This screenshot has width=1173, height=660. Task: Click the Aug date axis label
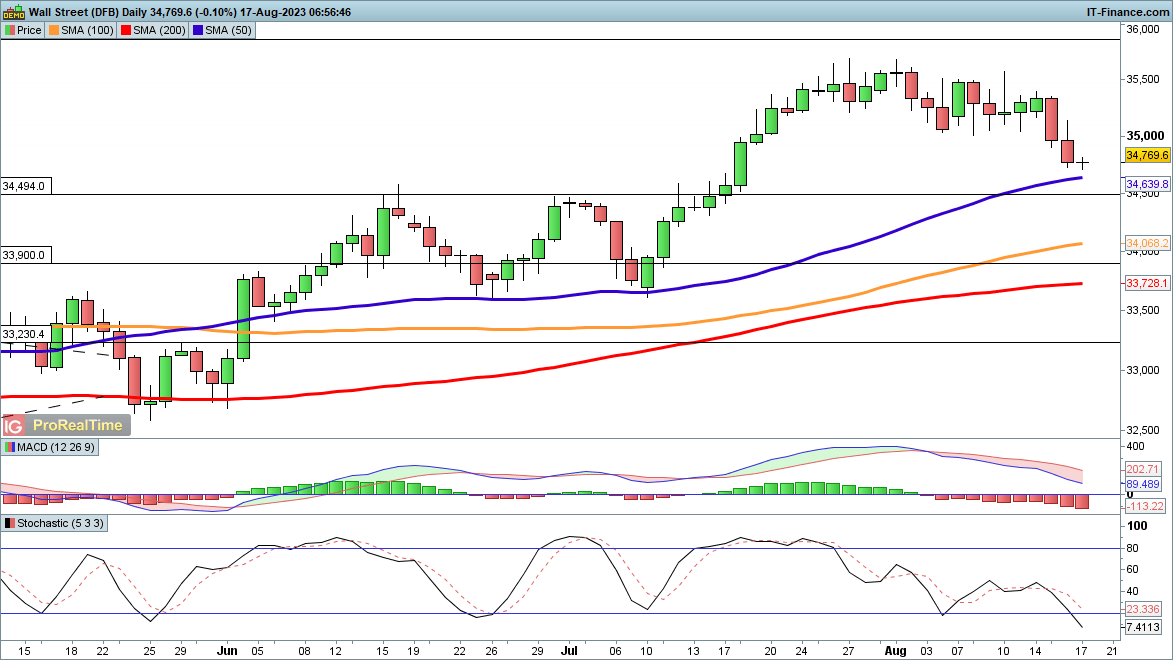[x=895, y=651]
